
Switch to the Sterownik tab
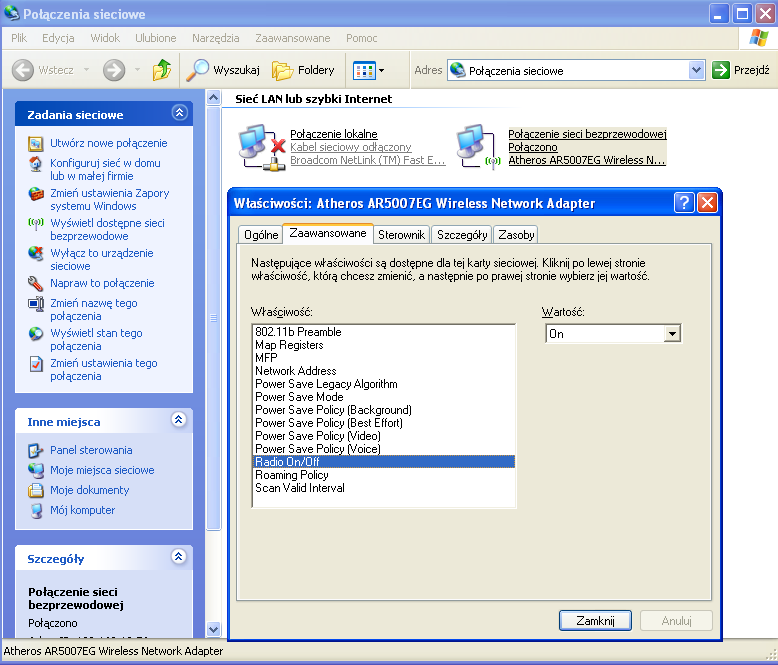pos(401,235)
